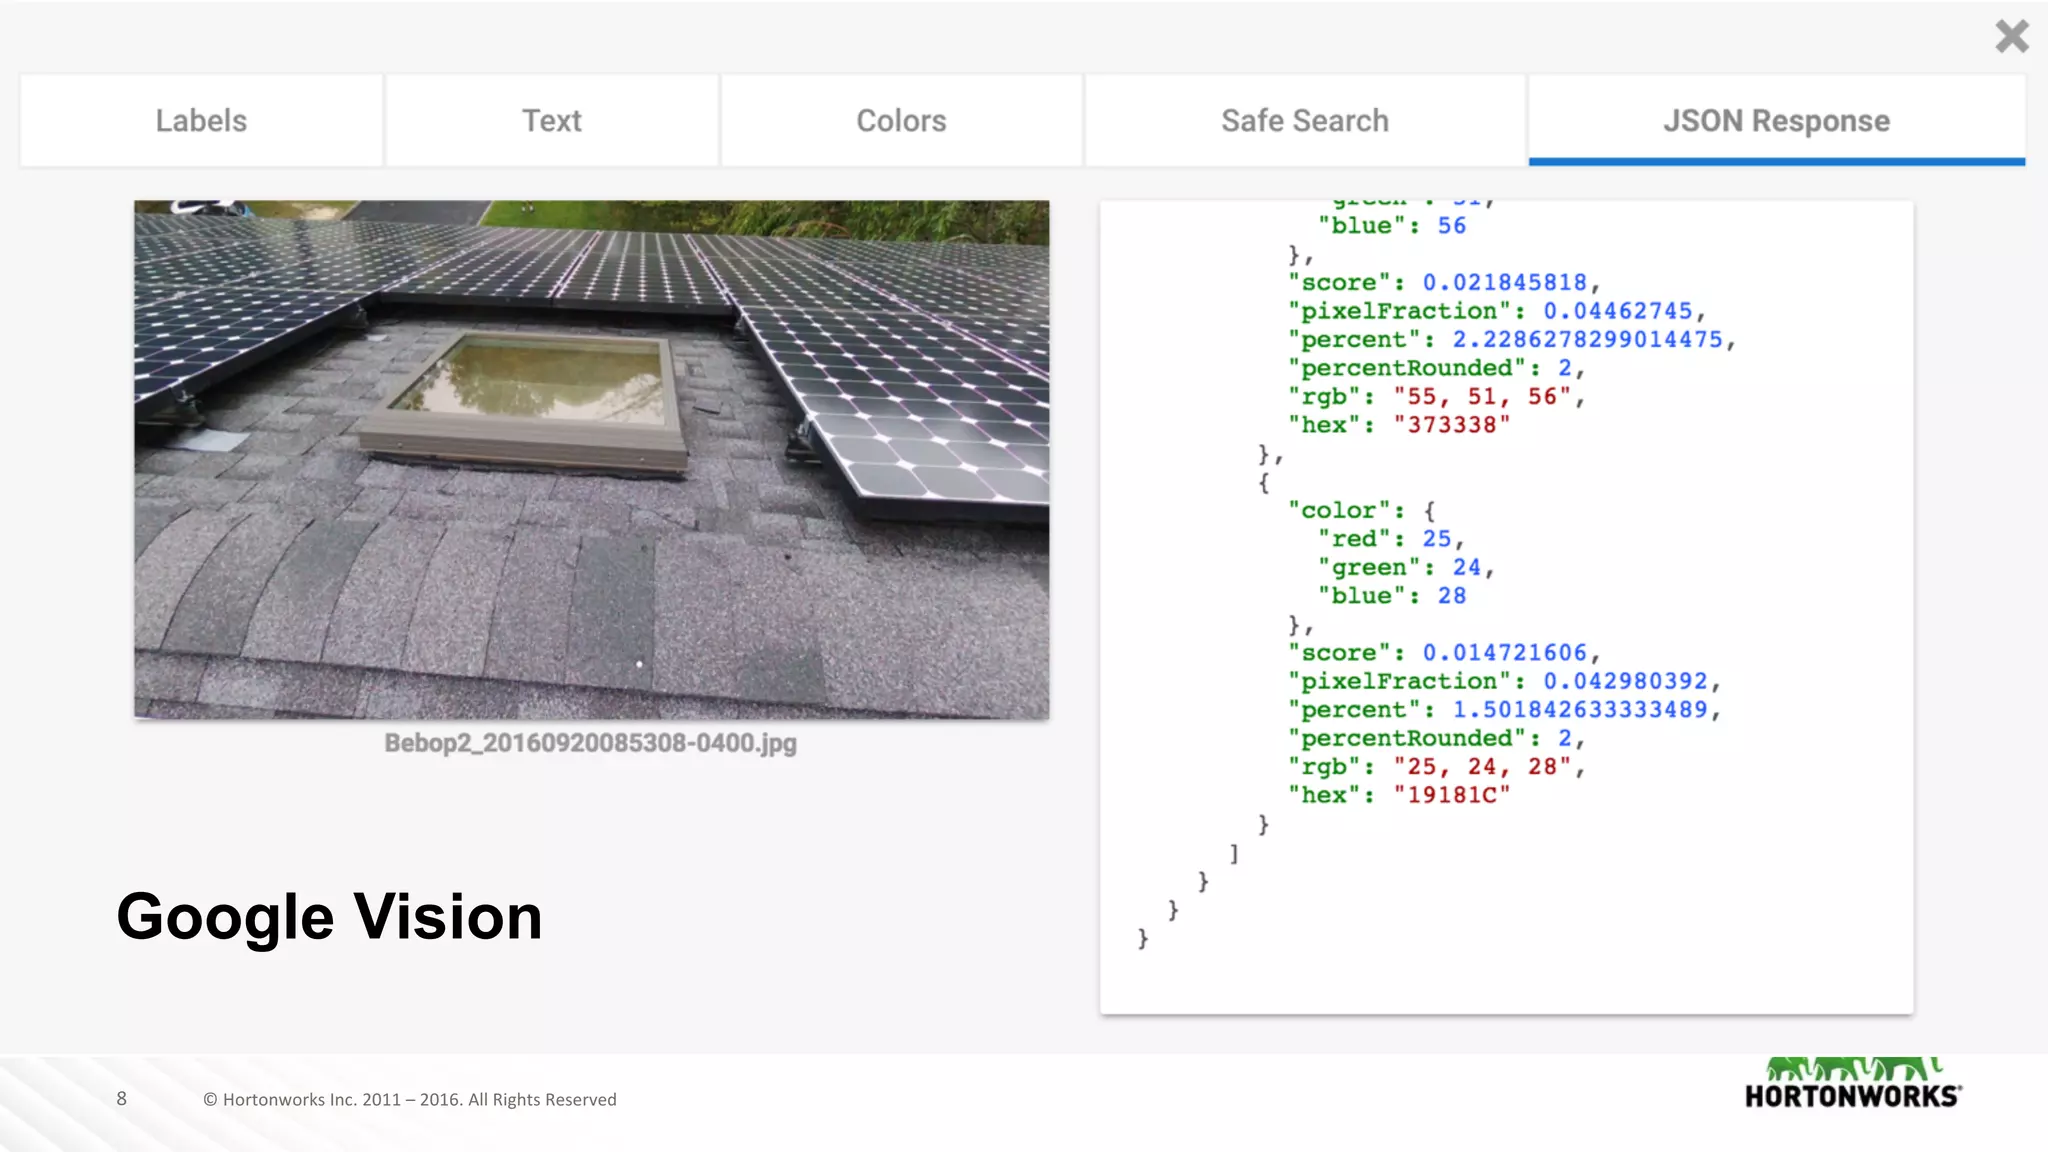Switch to the Labels tab
This screenshot has width=2048, height=1152.
tap(201, 121)
